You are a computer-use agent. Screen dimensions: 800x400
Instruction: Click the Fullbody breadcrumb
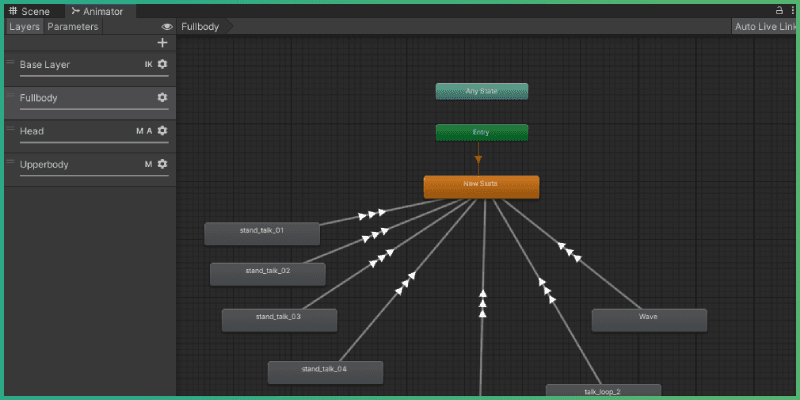point(201,27)
